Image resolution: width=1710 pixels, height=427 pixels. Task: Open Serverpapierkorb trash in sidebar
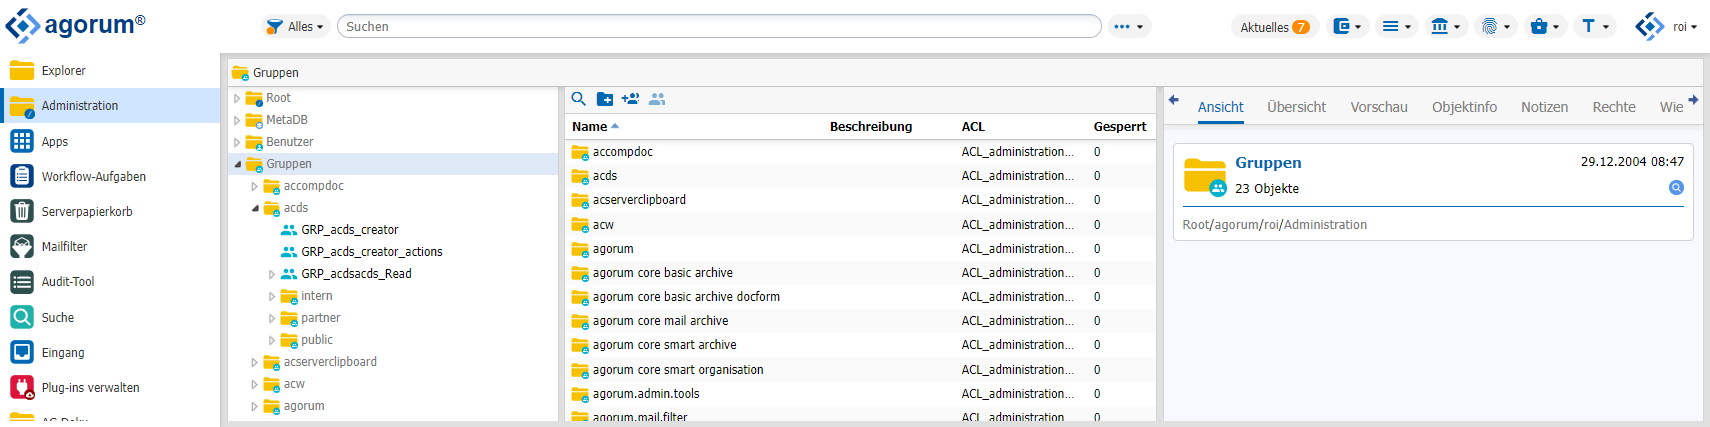click(22, 212)
